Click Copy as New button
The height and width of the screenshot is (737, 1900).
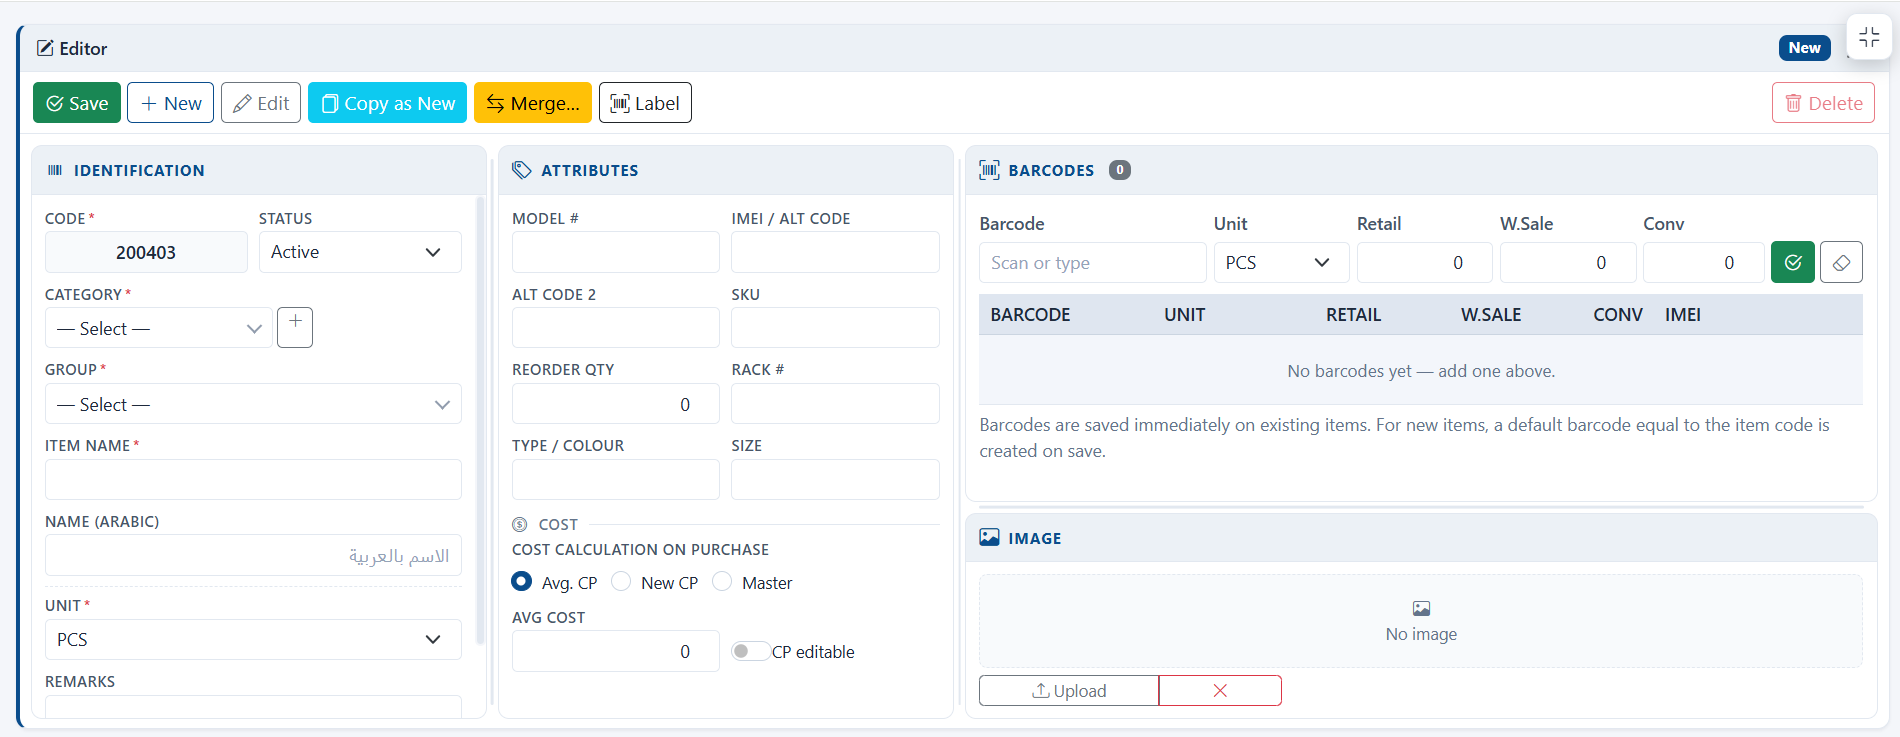coord(387,103)
